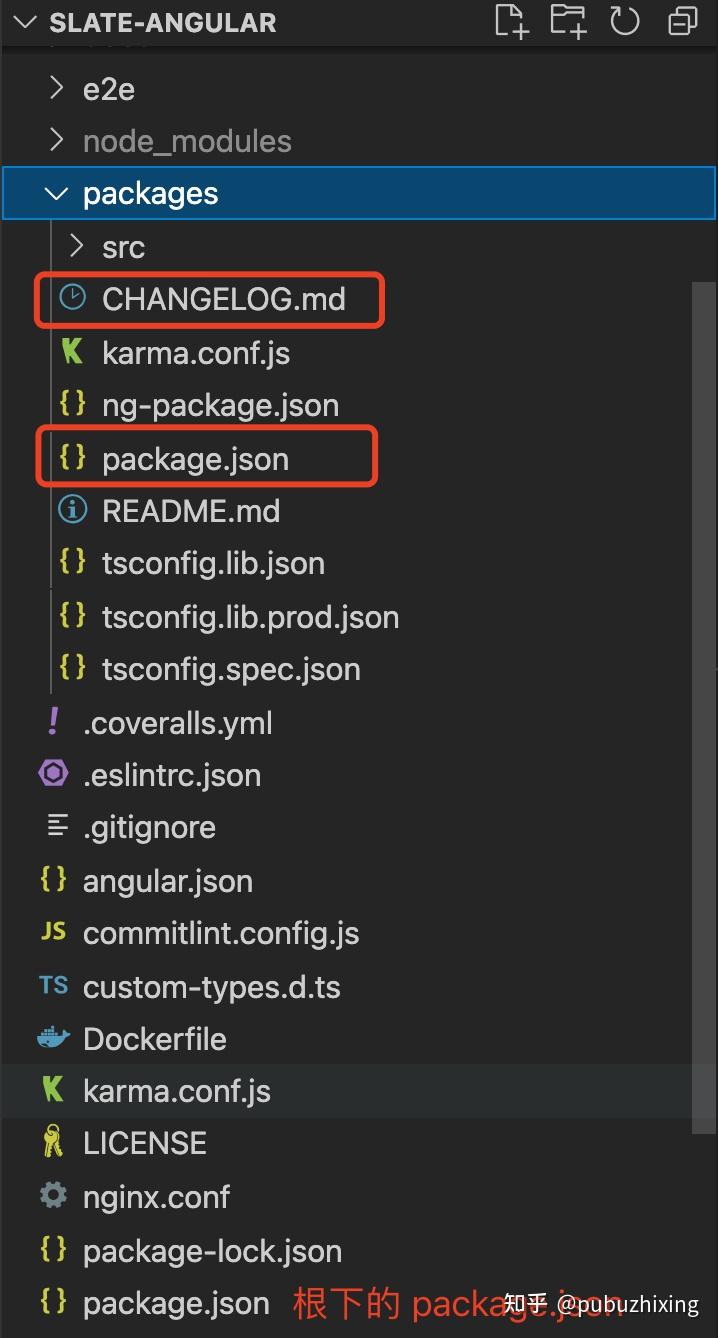Click the Explorer vertical scrollbar
The width and height of the screenshot is (718, 1338).
tap(705, 700)
